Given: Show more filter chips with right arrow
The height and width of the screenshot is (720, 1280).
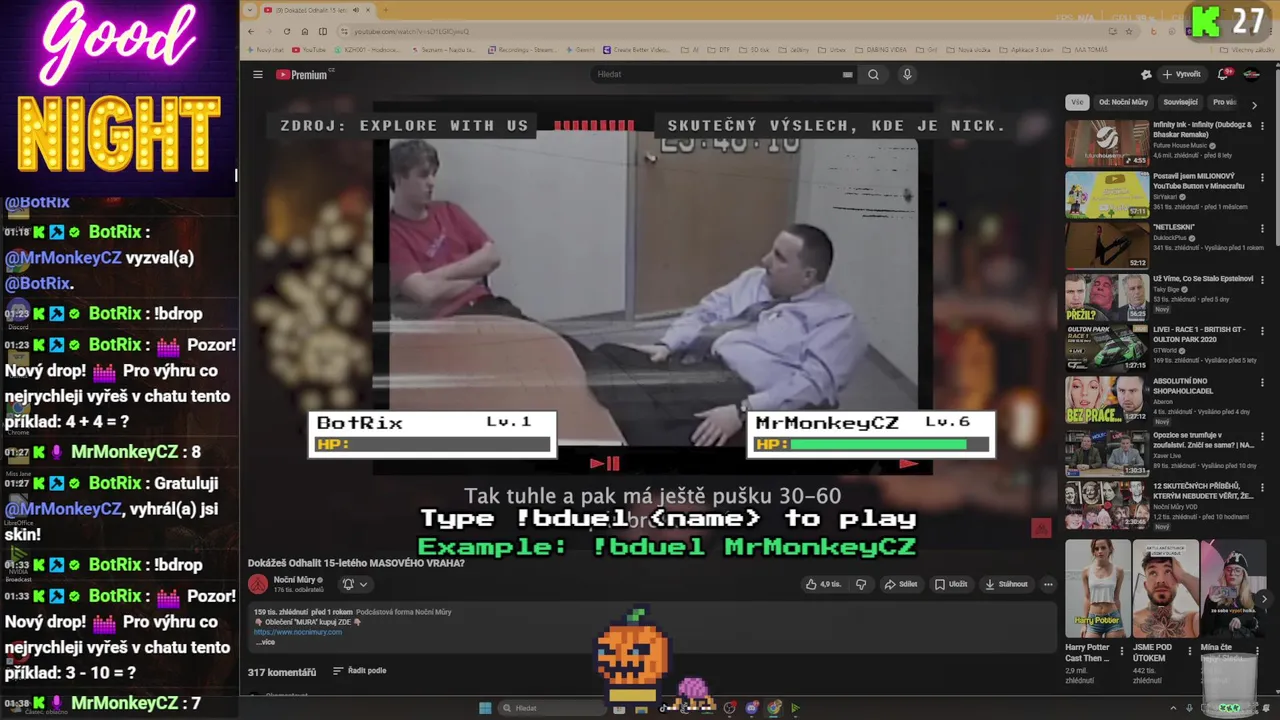Looking at the screenshot, I should point(1254,104).
